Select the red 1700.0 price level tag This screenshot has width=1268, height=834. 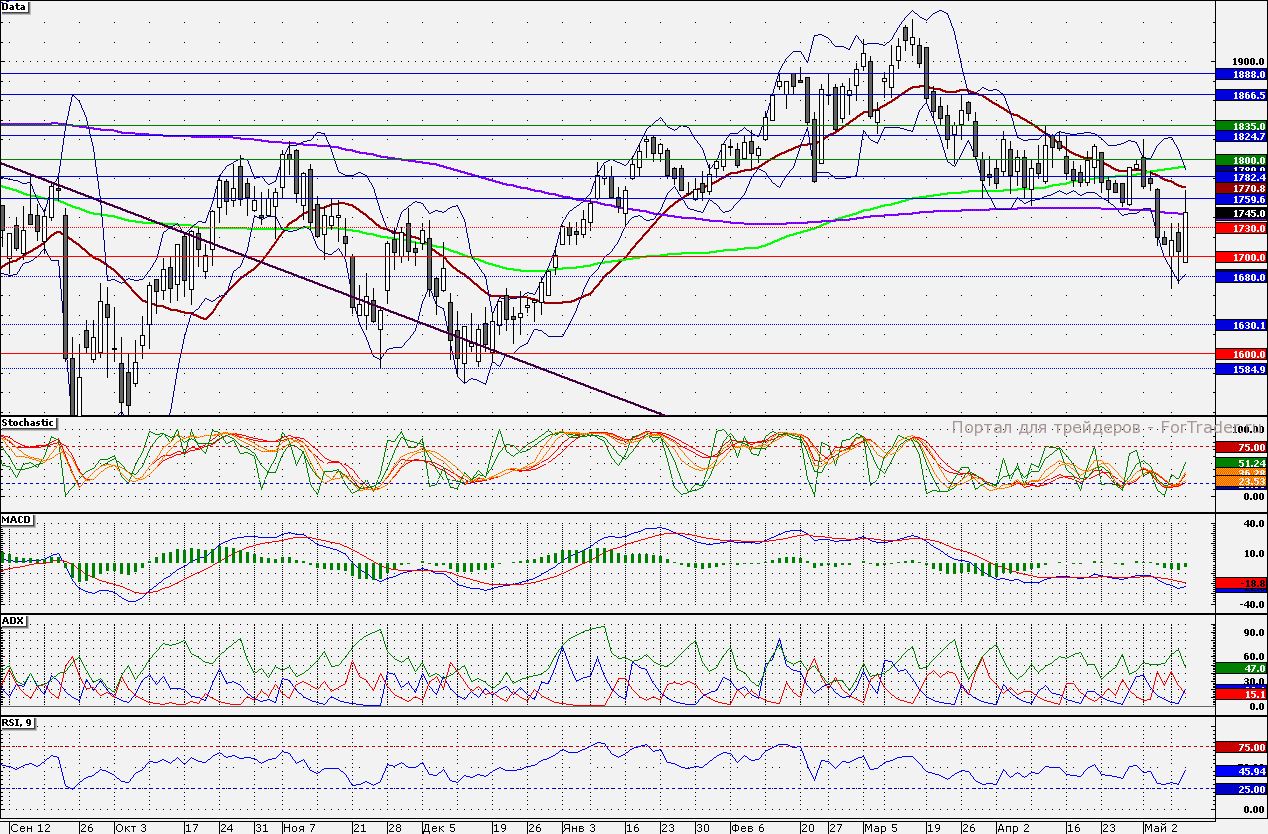coord(1241,258)
